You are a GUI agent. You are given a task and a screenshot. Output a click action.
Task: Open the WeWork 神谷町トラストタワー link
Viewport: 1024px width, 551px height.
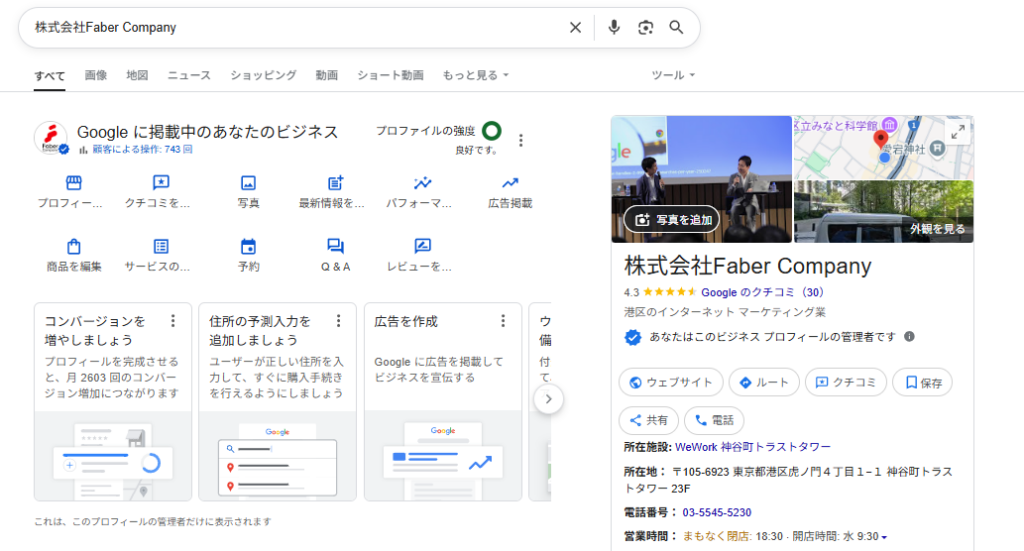pyautogui.click(x=753, y=447)
